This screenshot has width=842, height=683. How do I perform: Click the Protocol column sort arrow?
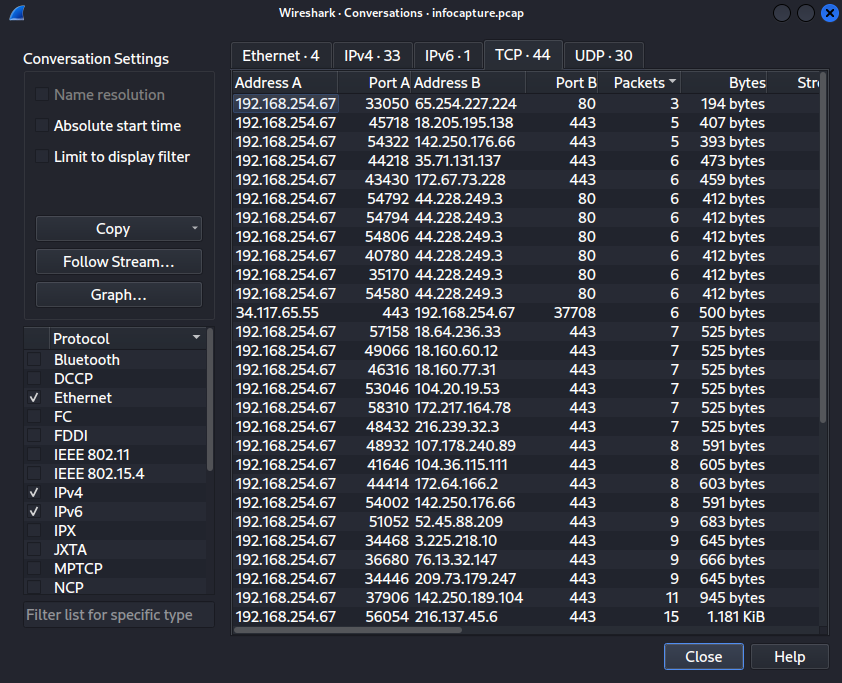point(197,338)
